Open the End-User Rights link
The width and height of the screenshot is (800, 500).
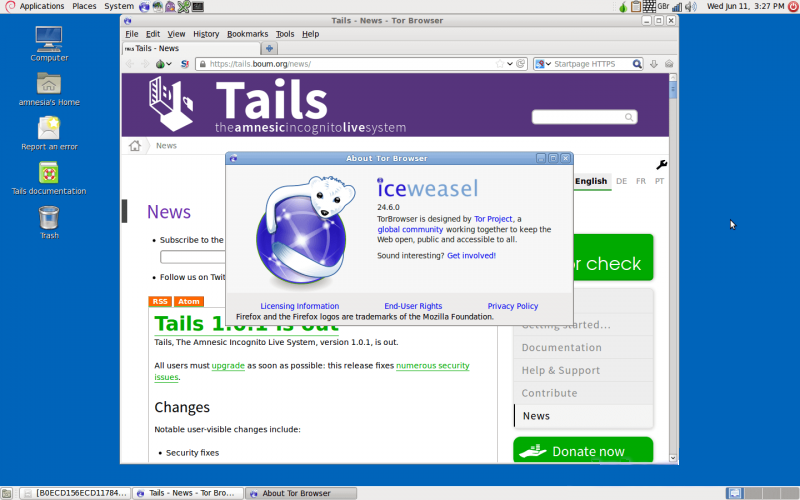413,306
